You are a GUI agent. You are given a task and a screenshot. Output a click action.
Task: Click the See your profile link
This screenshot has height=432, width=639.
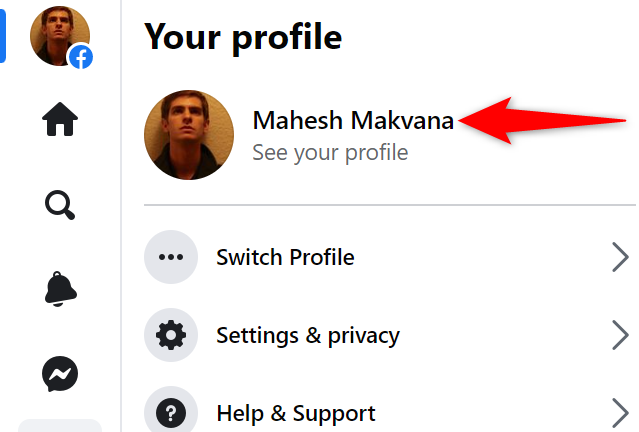[330, 153]
